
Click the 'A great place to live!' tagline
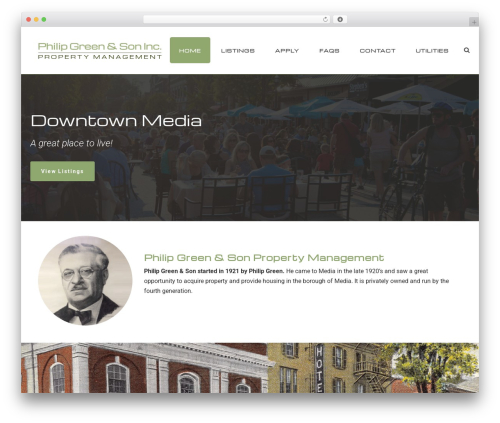pyautogui.click(x=71, y=143)
